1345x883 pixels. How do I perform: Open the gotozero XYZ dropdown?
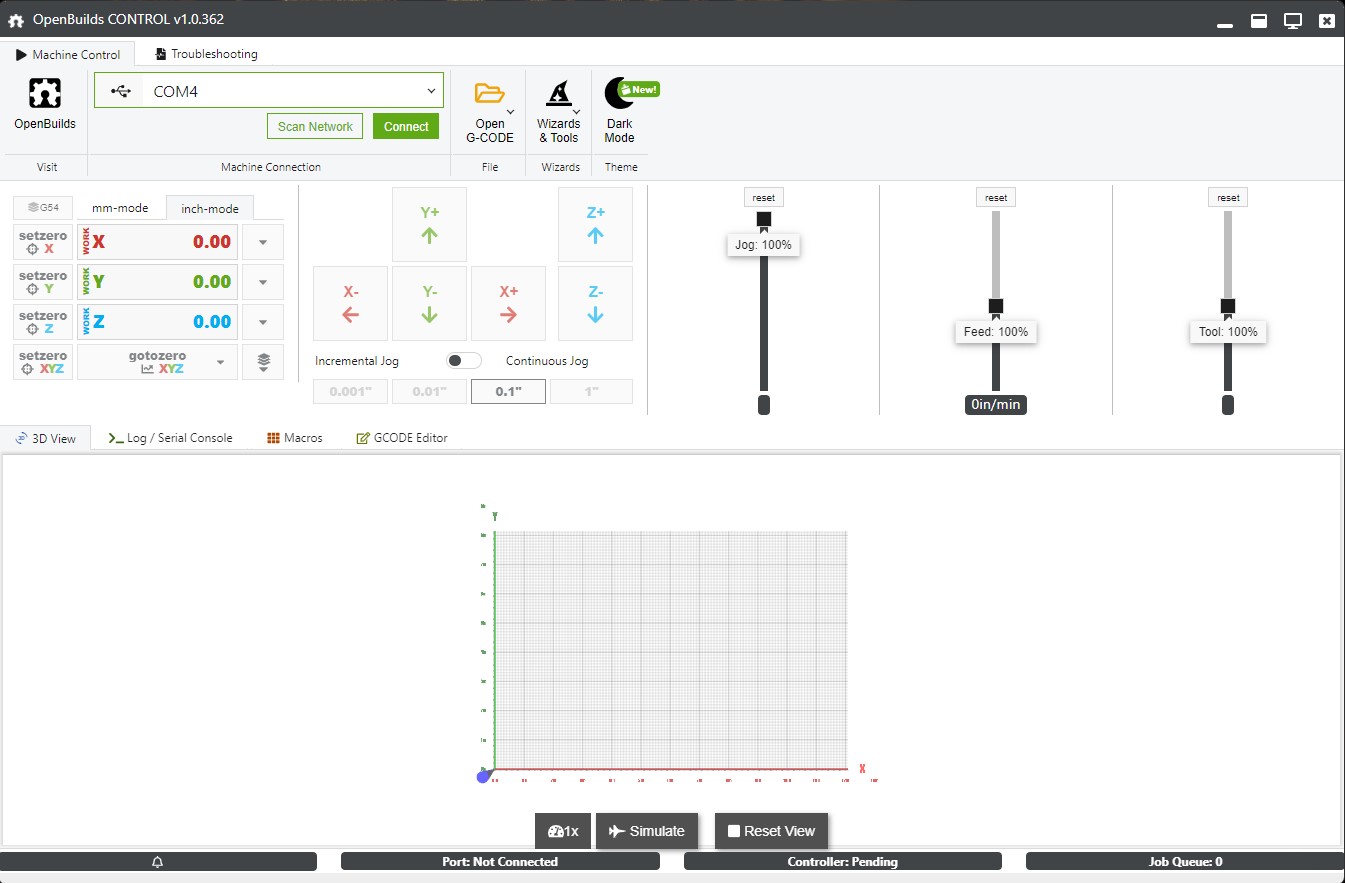coord(157,362)
